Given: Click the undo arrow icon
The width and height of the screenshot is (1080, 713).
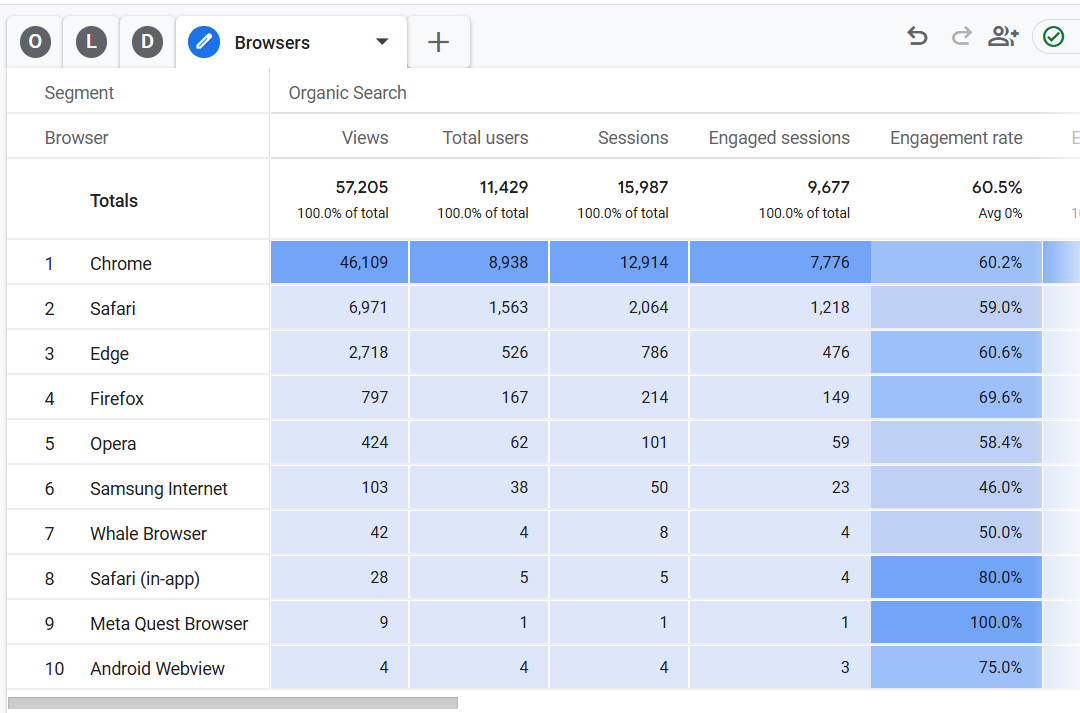Looking at the screenshot, I should 917,37.
